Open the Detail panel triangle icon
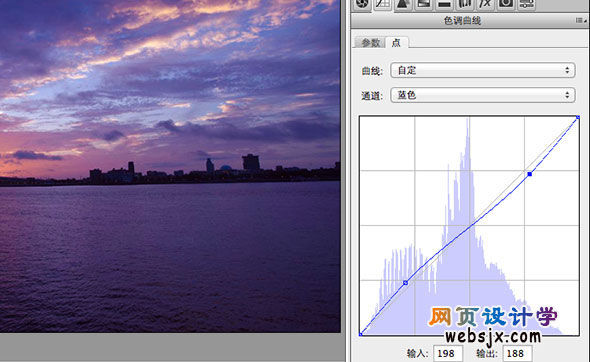The width and height of the screenshot is (590, 362). (x=403, y=5)
